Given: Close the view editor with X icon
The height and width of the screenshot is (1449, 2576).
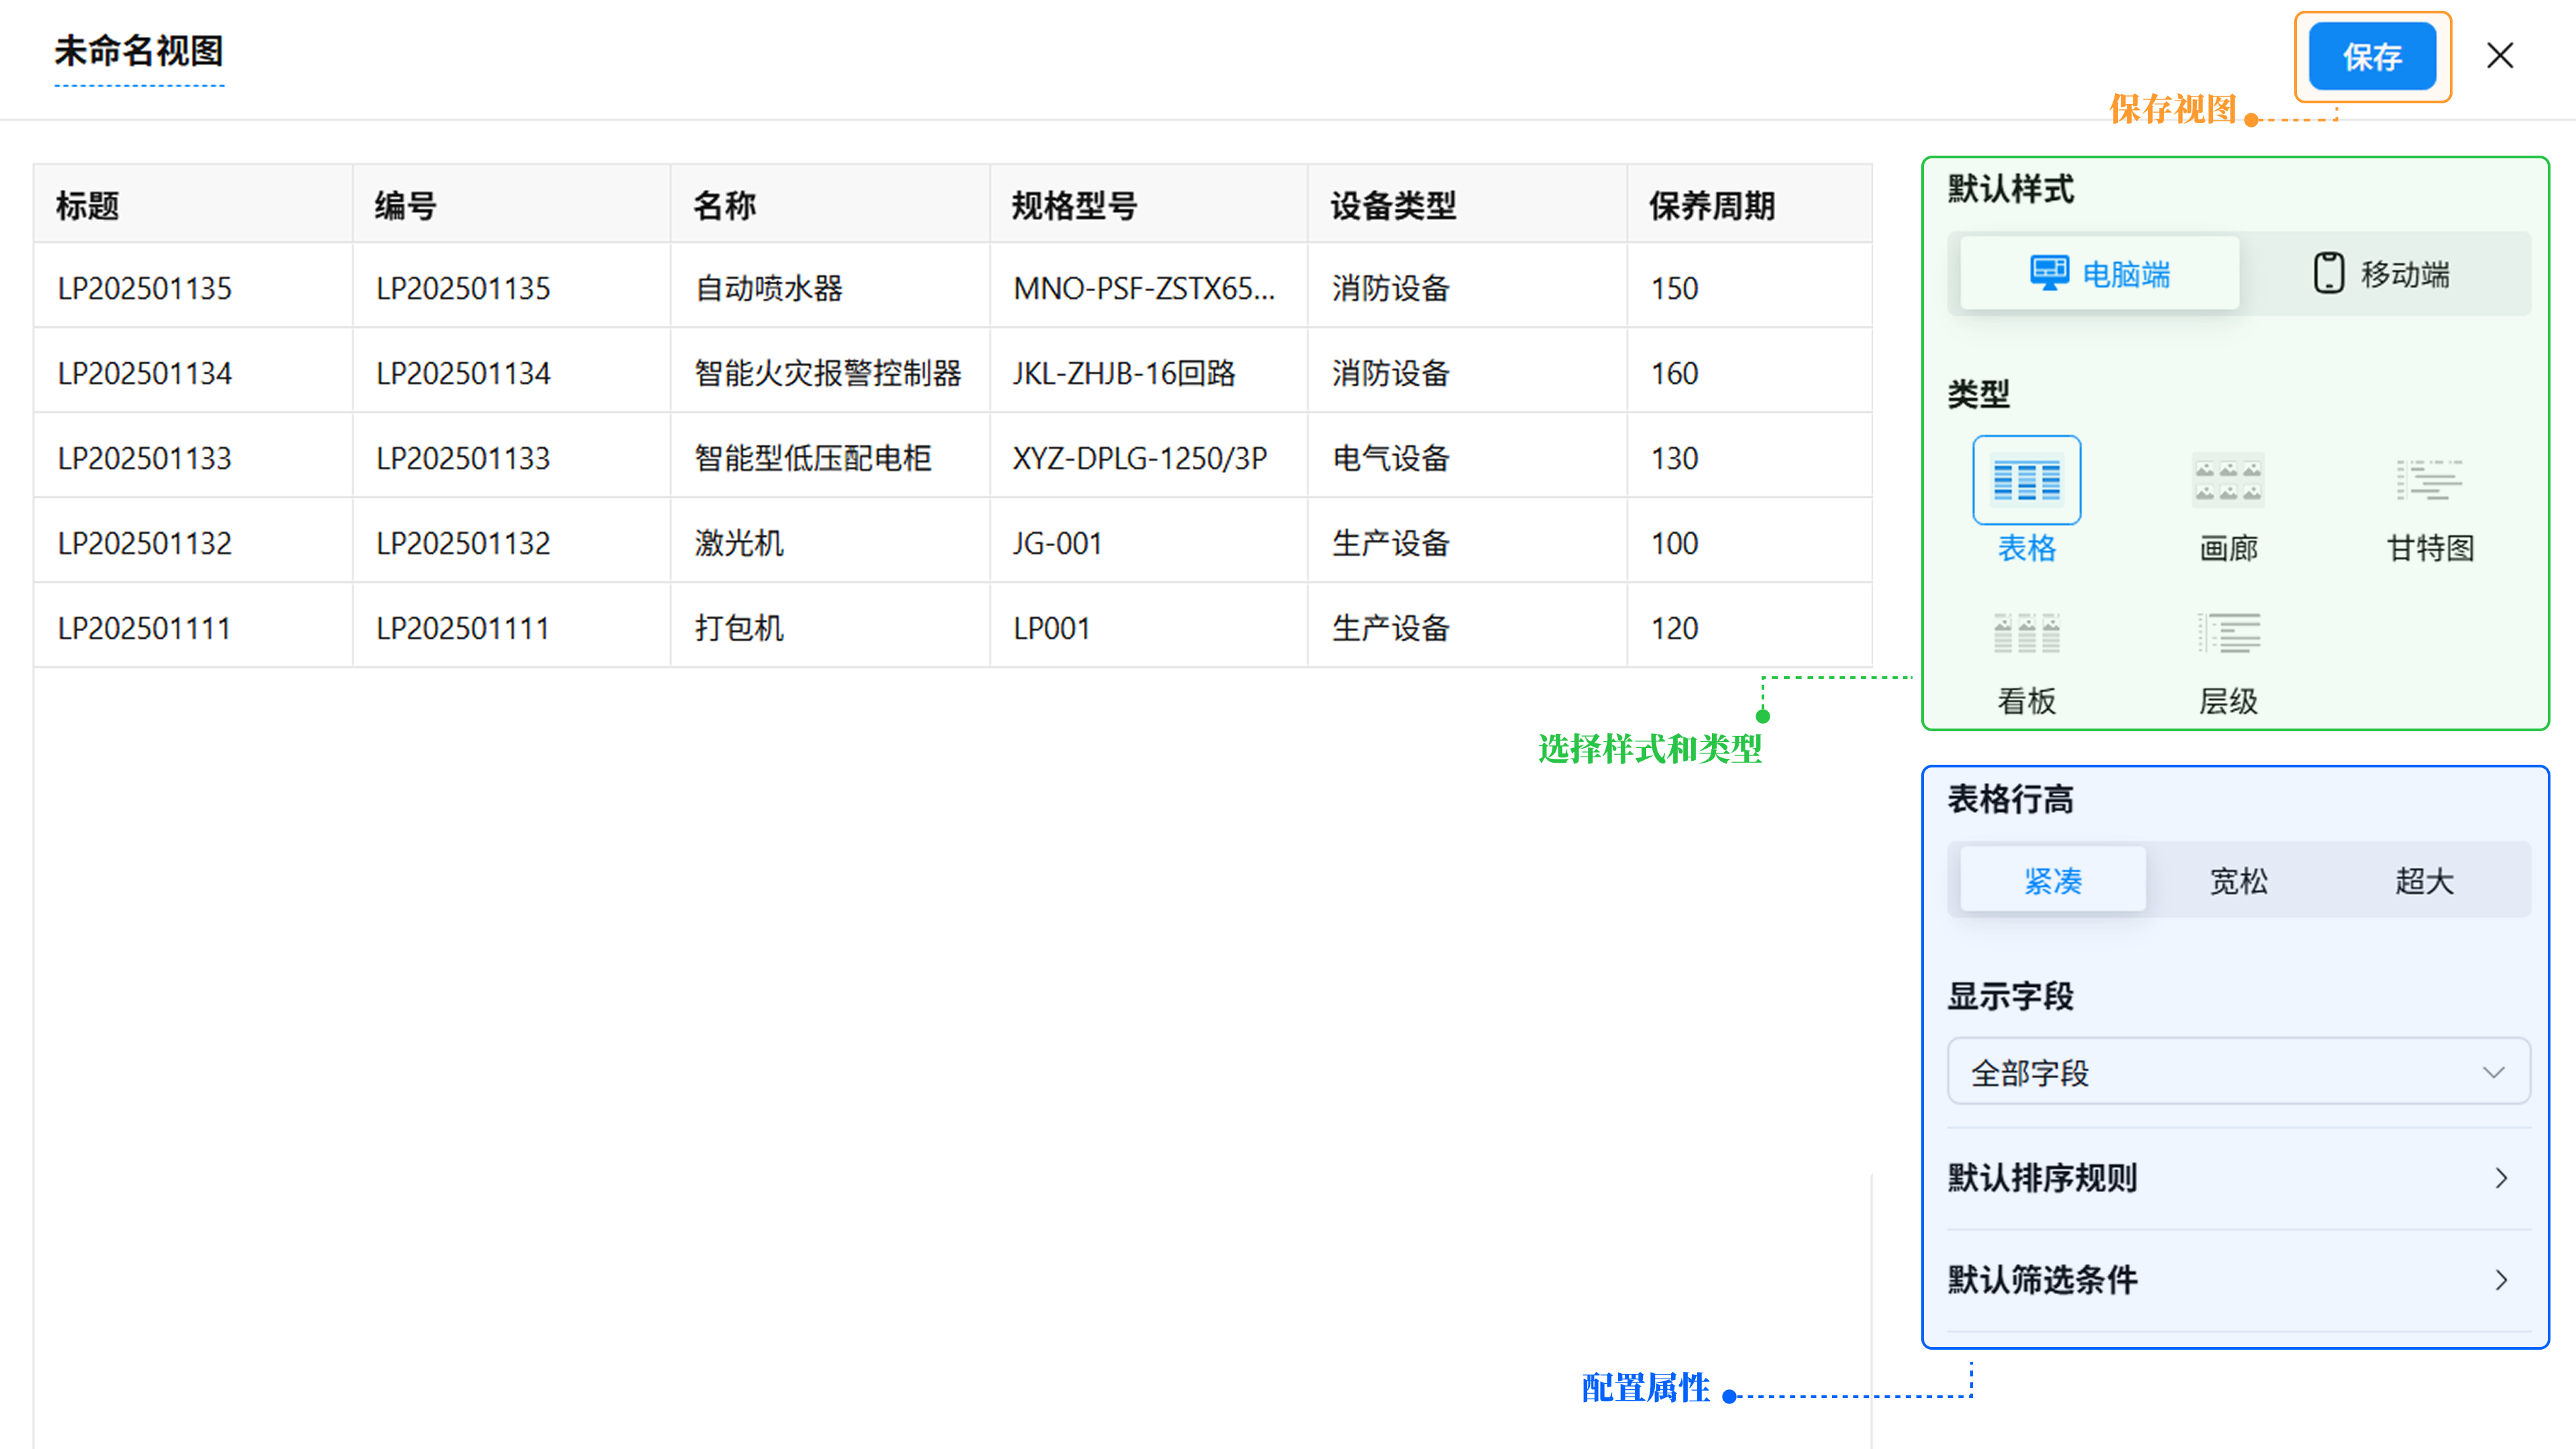Looking at the screenshot, I should [x=2500, y=56].
